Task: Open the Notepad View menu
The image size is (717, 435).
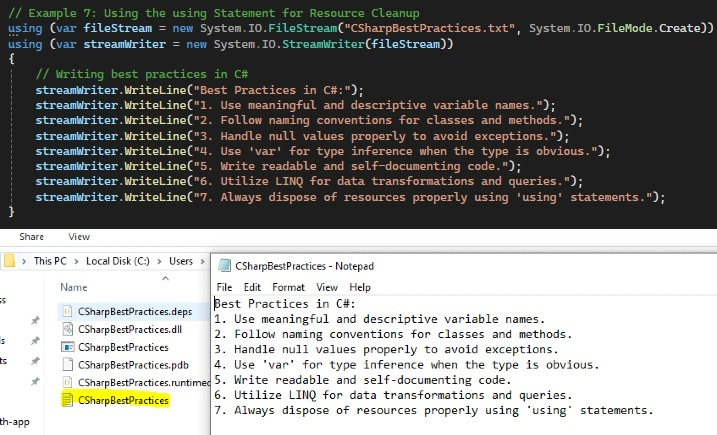Action: pos(327,287)
